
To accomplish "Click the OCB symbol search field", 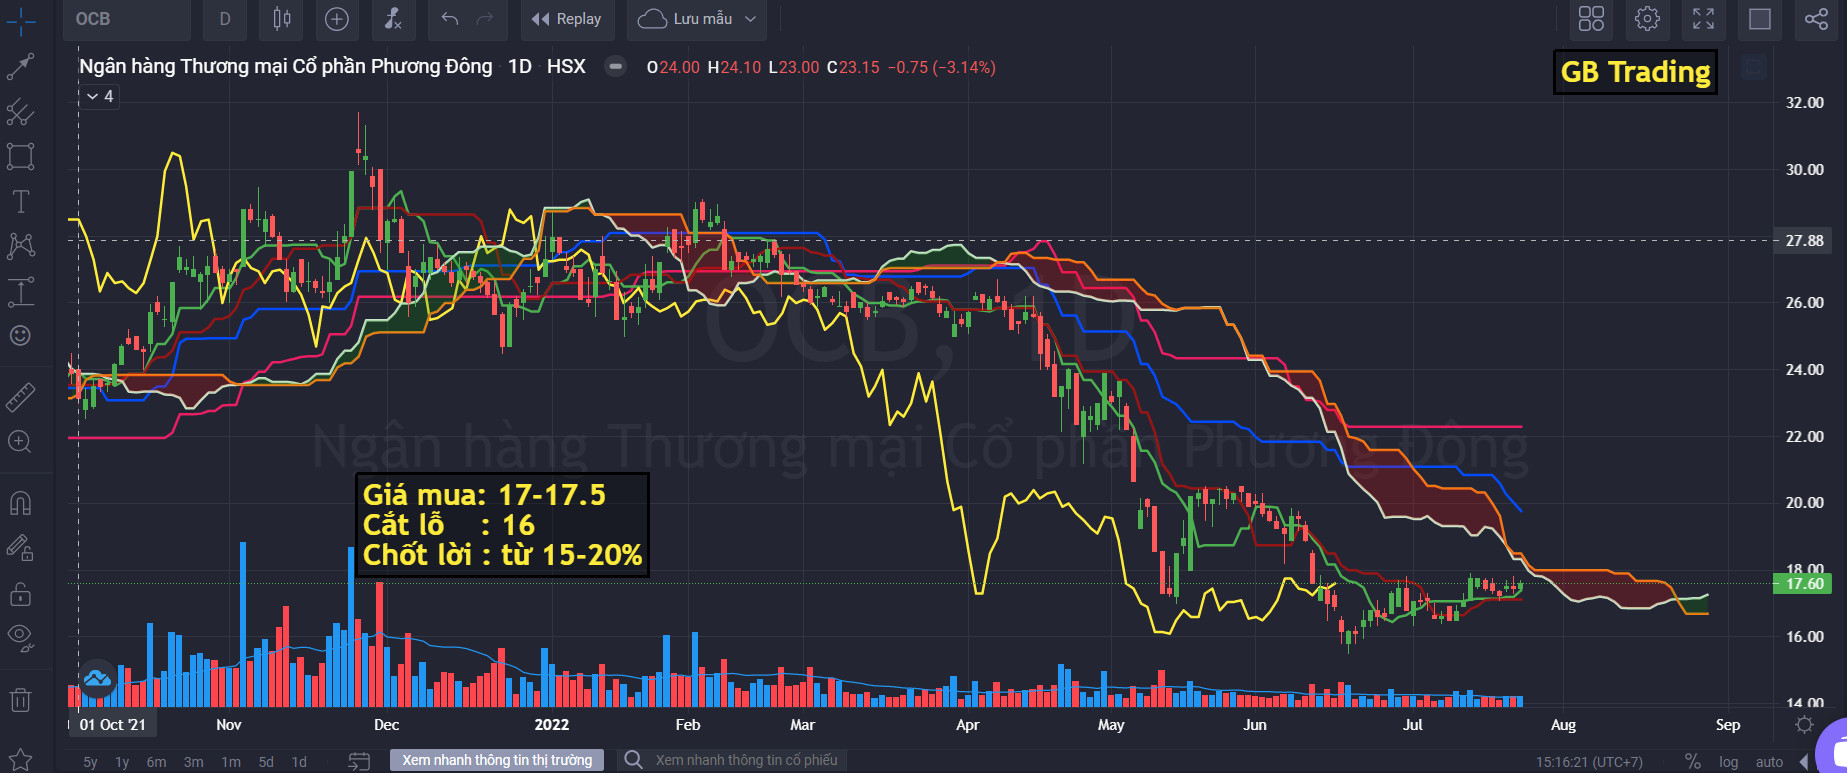I will pyautogui.click(x=126, y=19).
